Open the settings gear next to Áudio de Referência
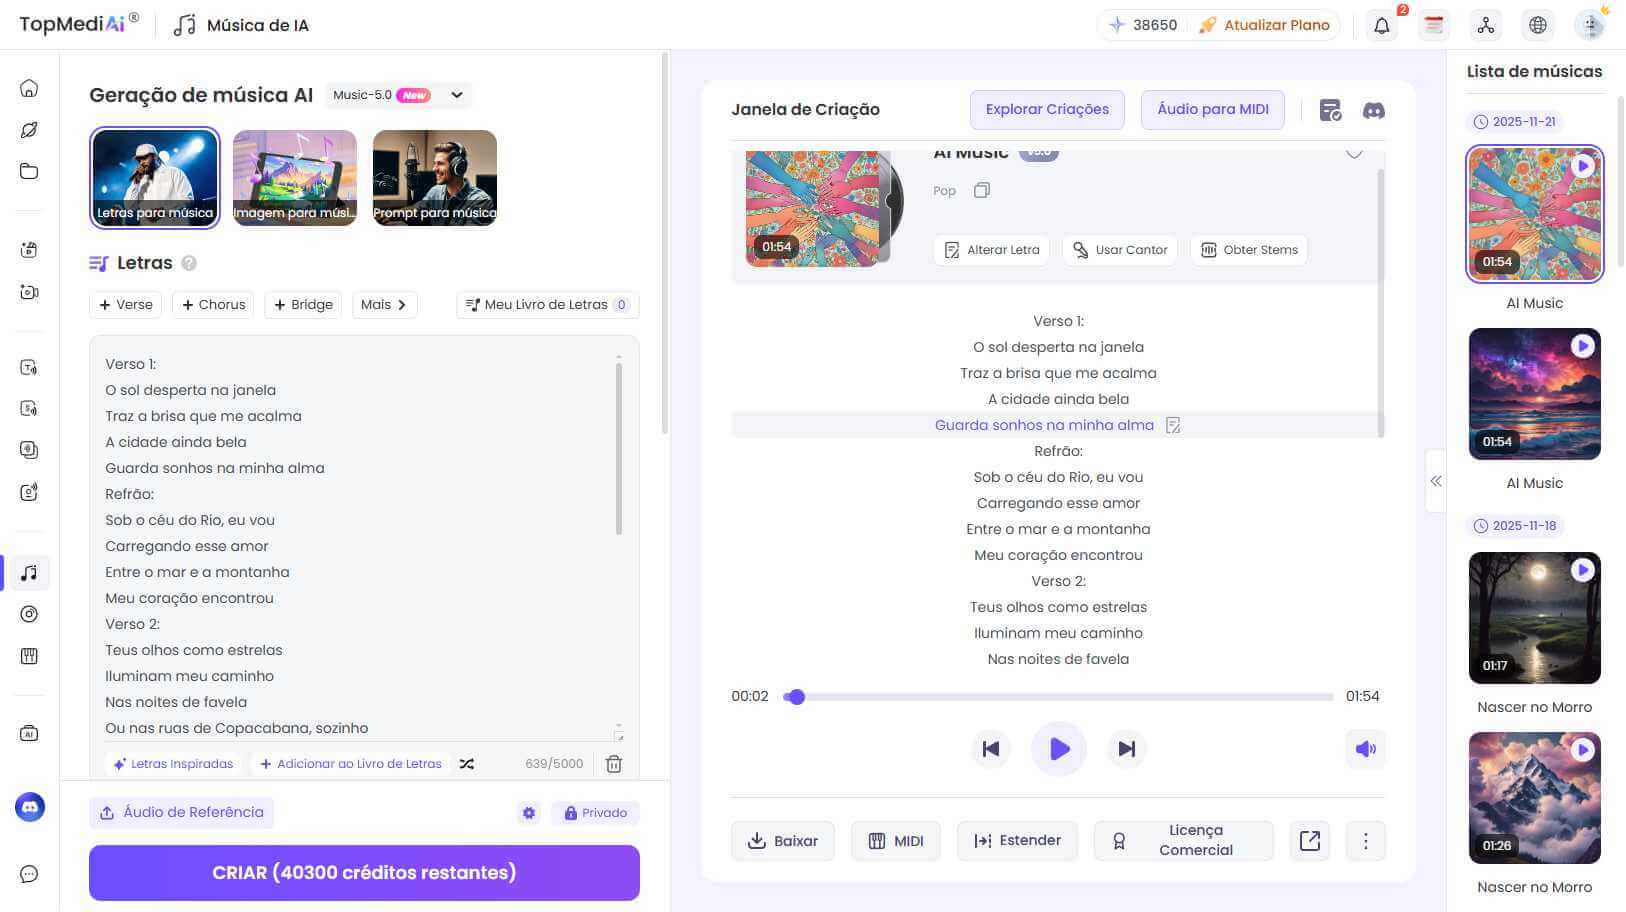Screen dimensions: 1626x912 [528, 813]
